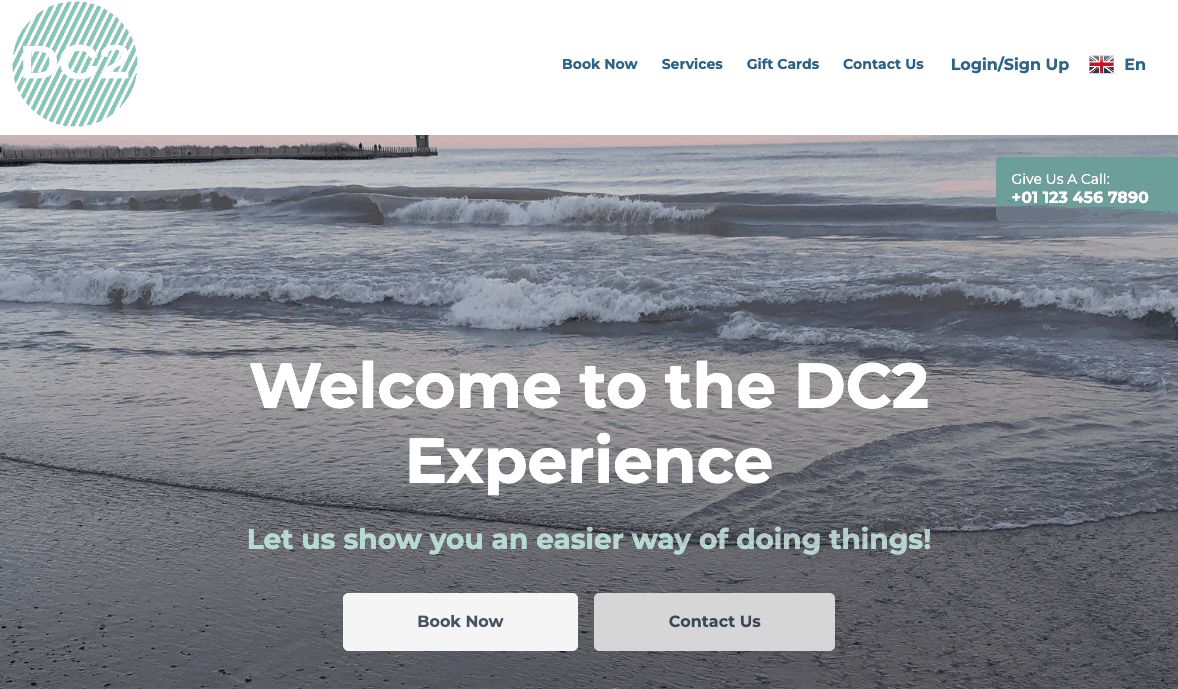1178x689 pixels.
Task: Click the word Experience in the heading
Action: click(x=590, y=461)
